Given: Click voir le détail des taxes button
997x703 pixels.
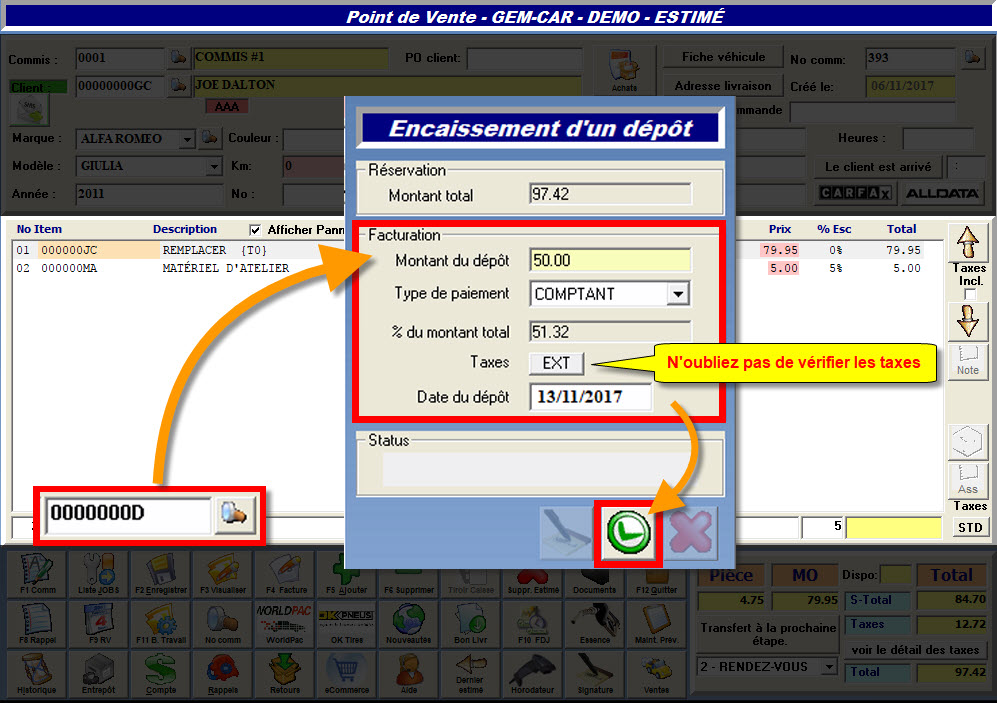Looking at the screenshot, I should click(x=915, y=650).
